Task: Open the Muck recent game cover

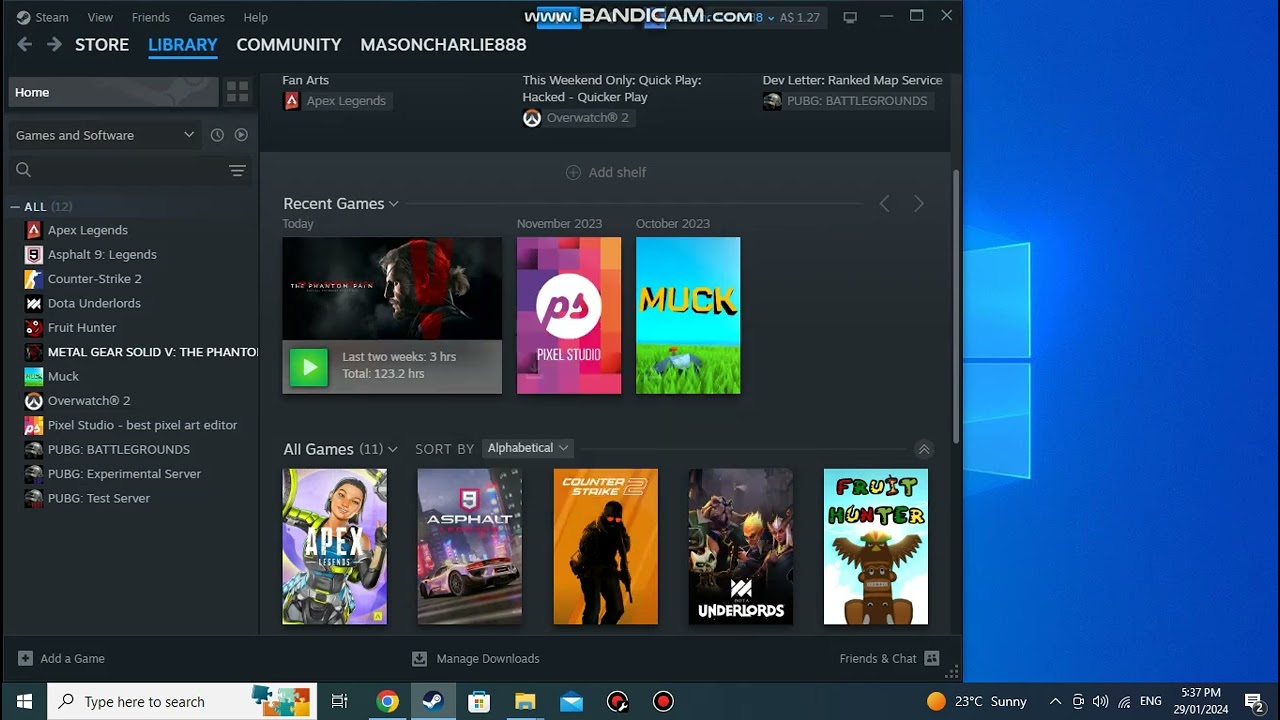Action: click(x=688, y=315)
